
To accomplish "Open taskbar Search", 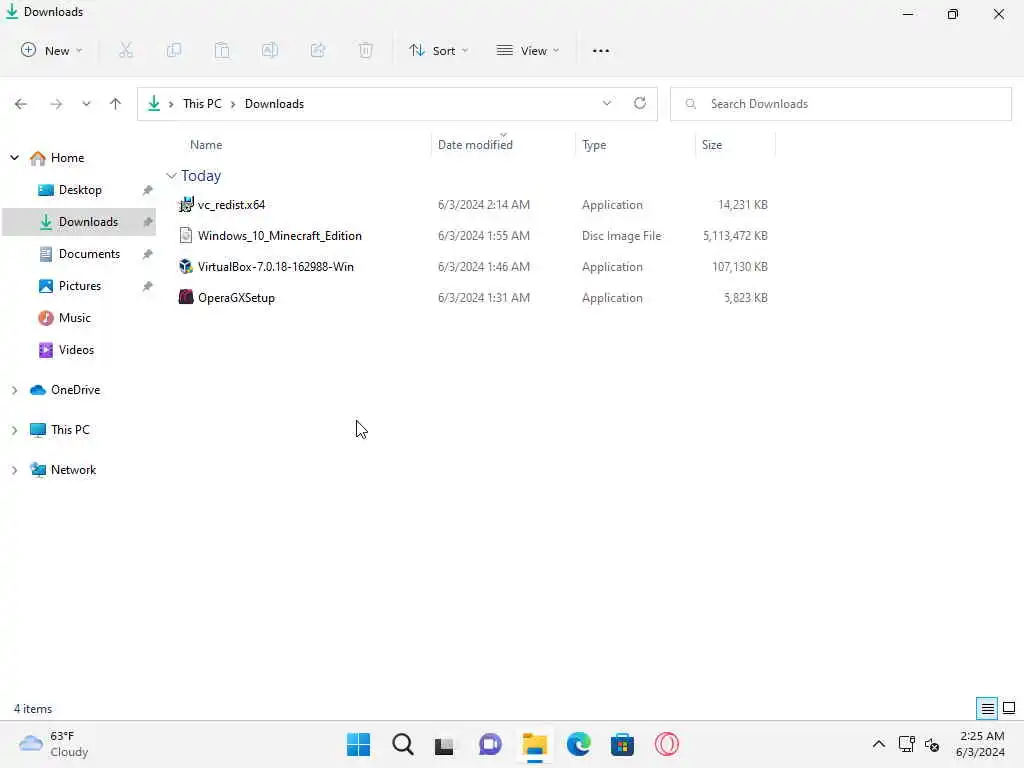I will [403, 744].
